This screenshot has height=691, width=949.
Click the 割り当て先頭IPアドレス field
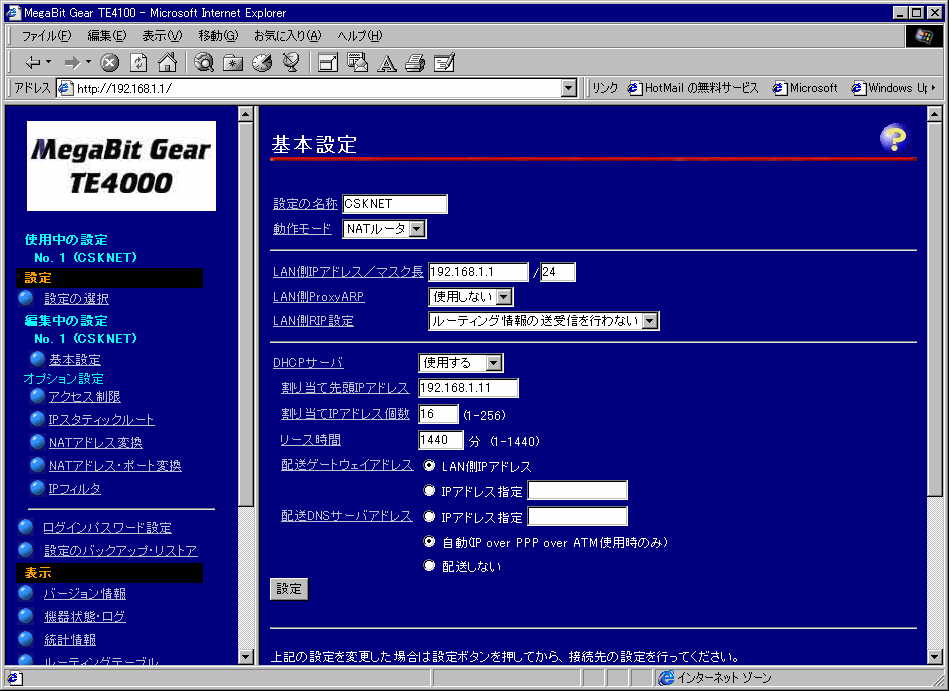pyautogui.click(x=468, y=388)
